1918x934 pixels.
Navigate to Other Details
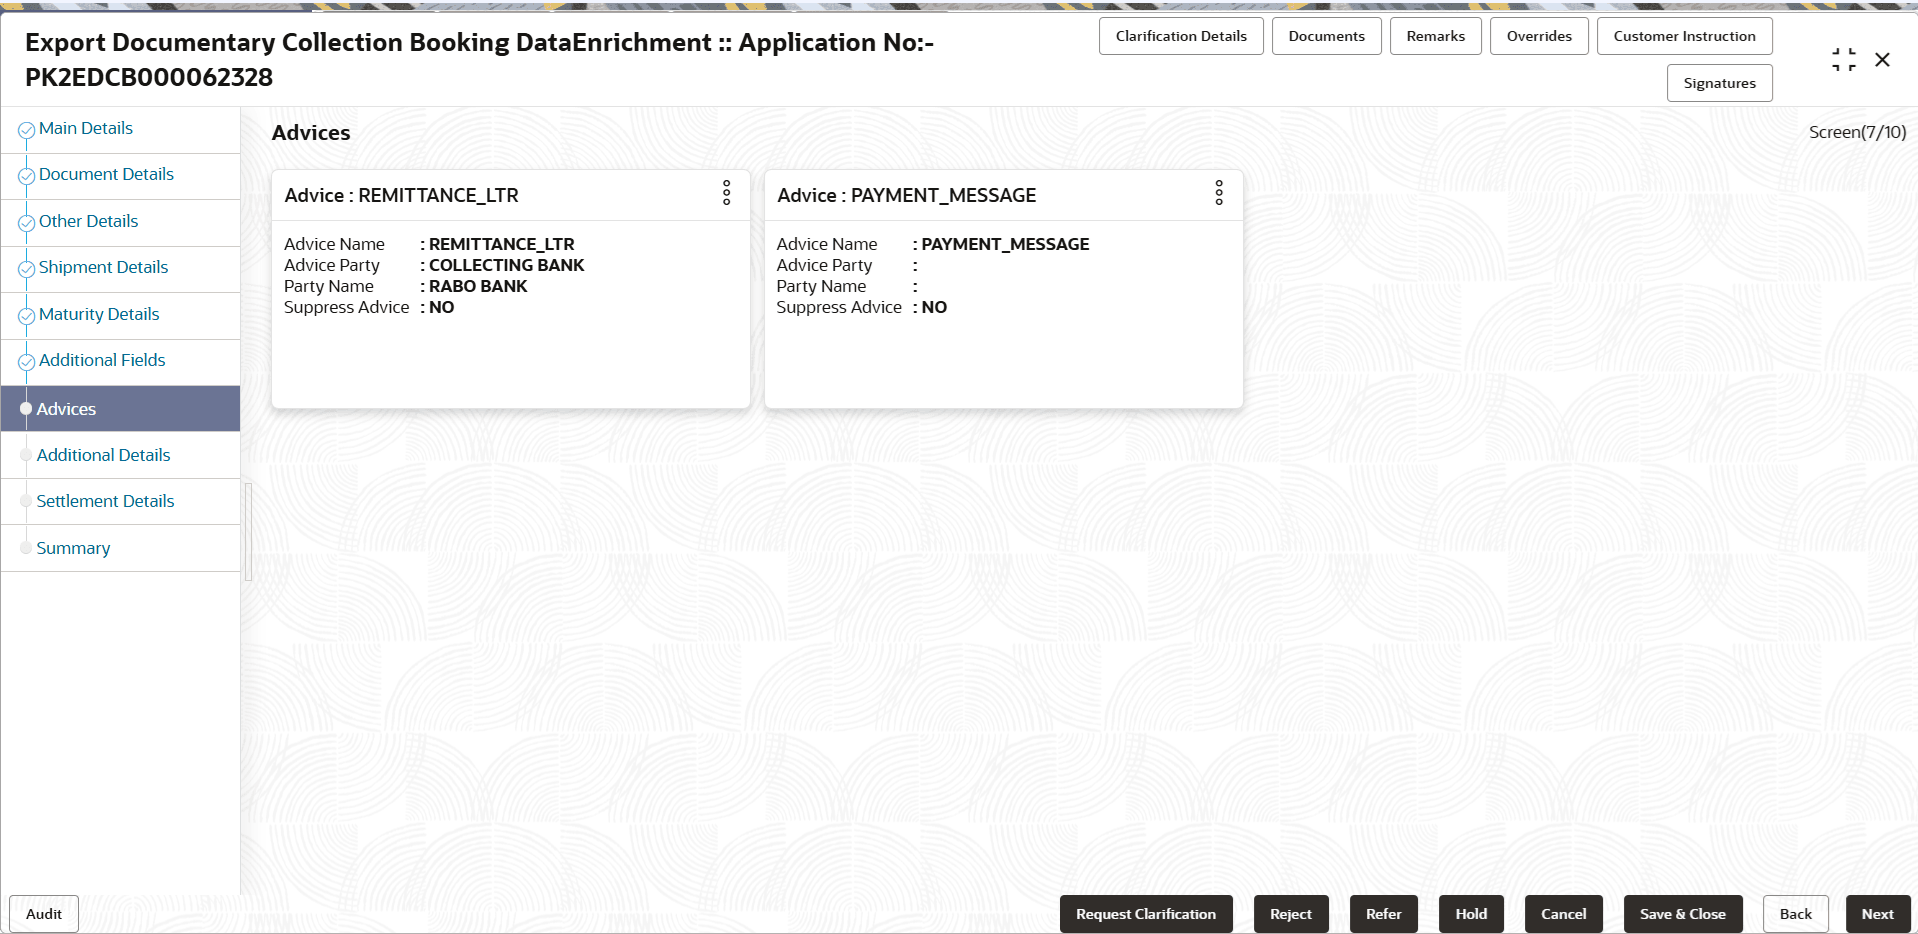89,221
